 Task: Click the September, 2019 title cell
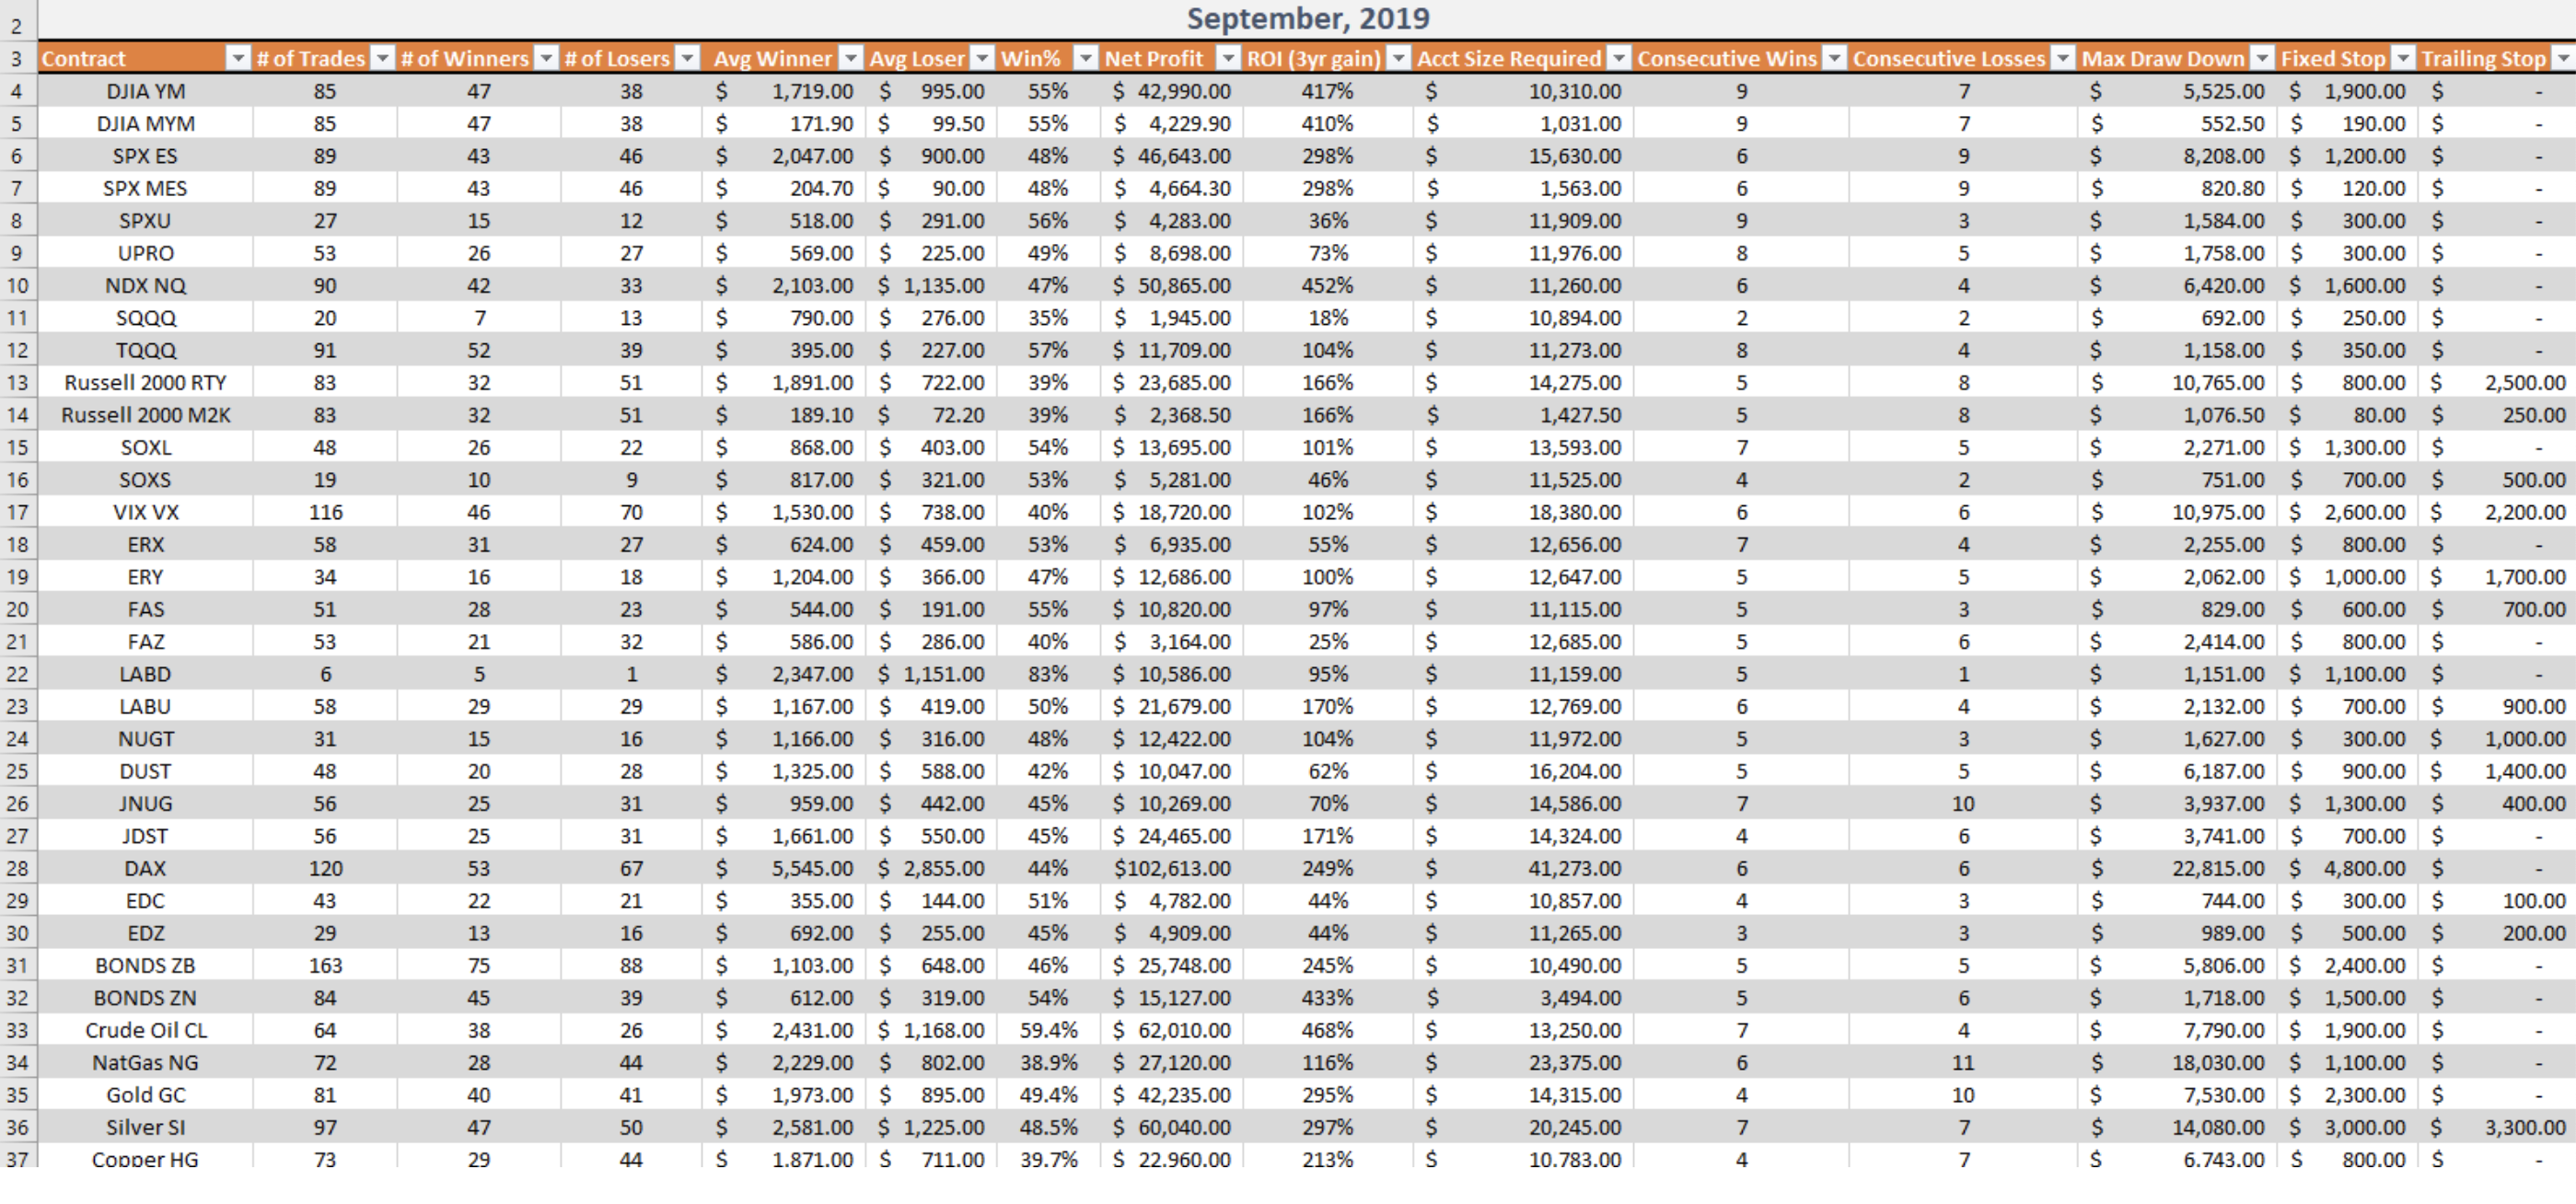point(1307,19)
